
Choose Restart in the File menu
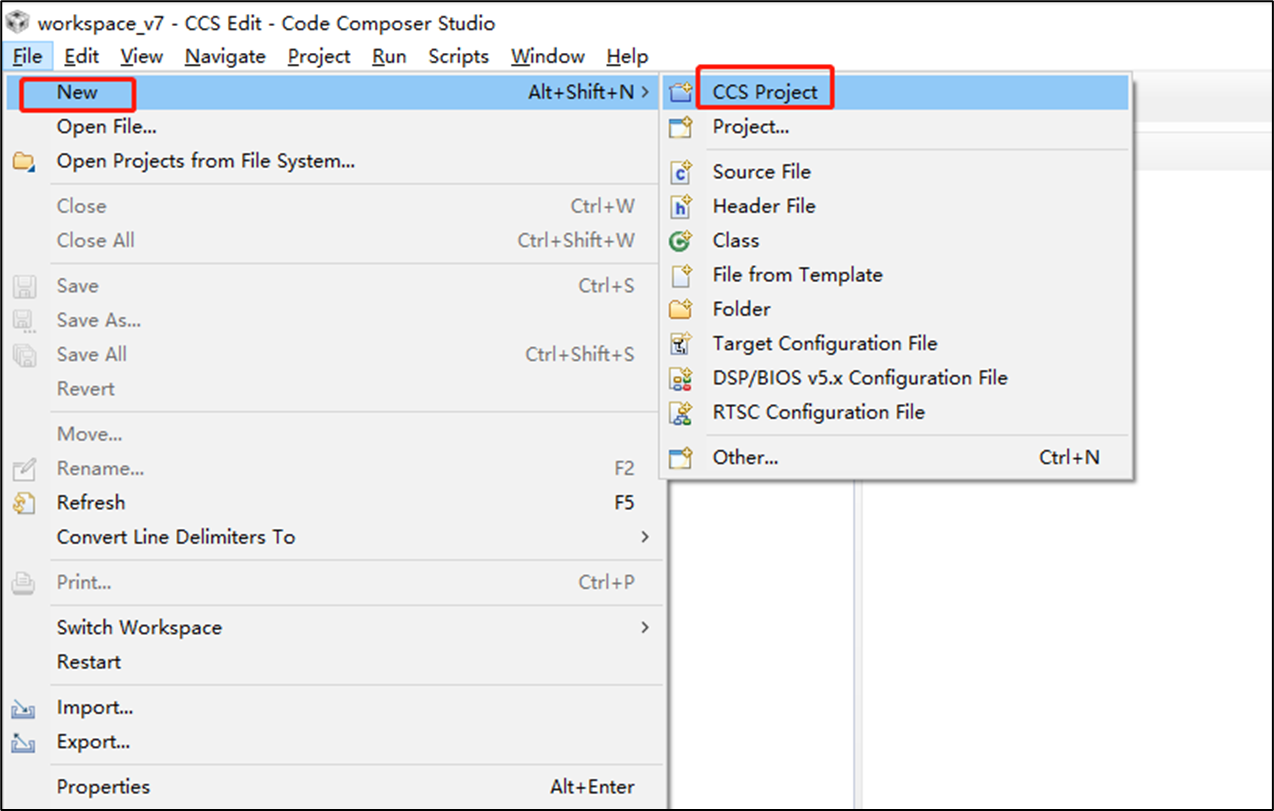click(x=334, y=662)
